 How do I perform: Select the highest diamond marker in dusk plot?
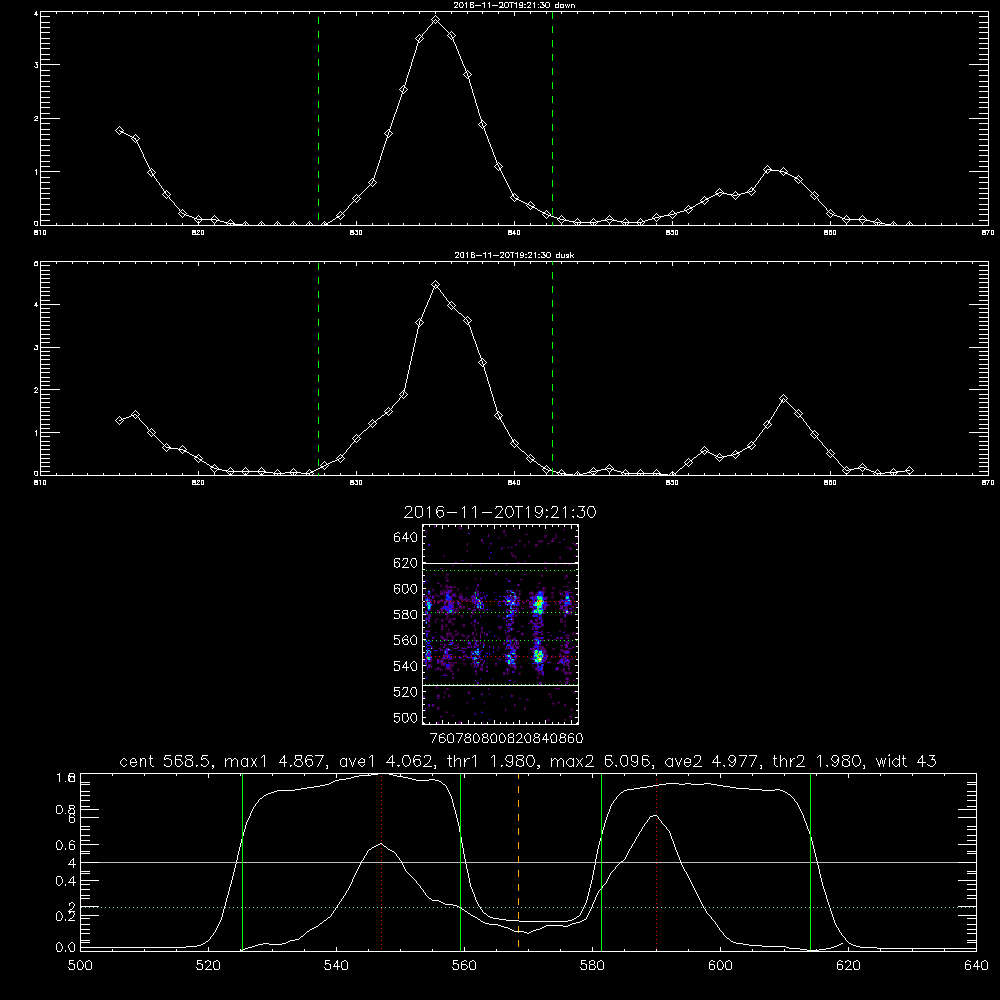tap(436, 285)
